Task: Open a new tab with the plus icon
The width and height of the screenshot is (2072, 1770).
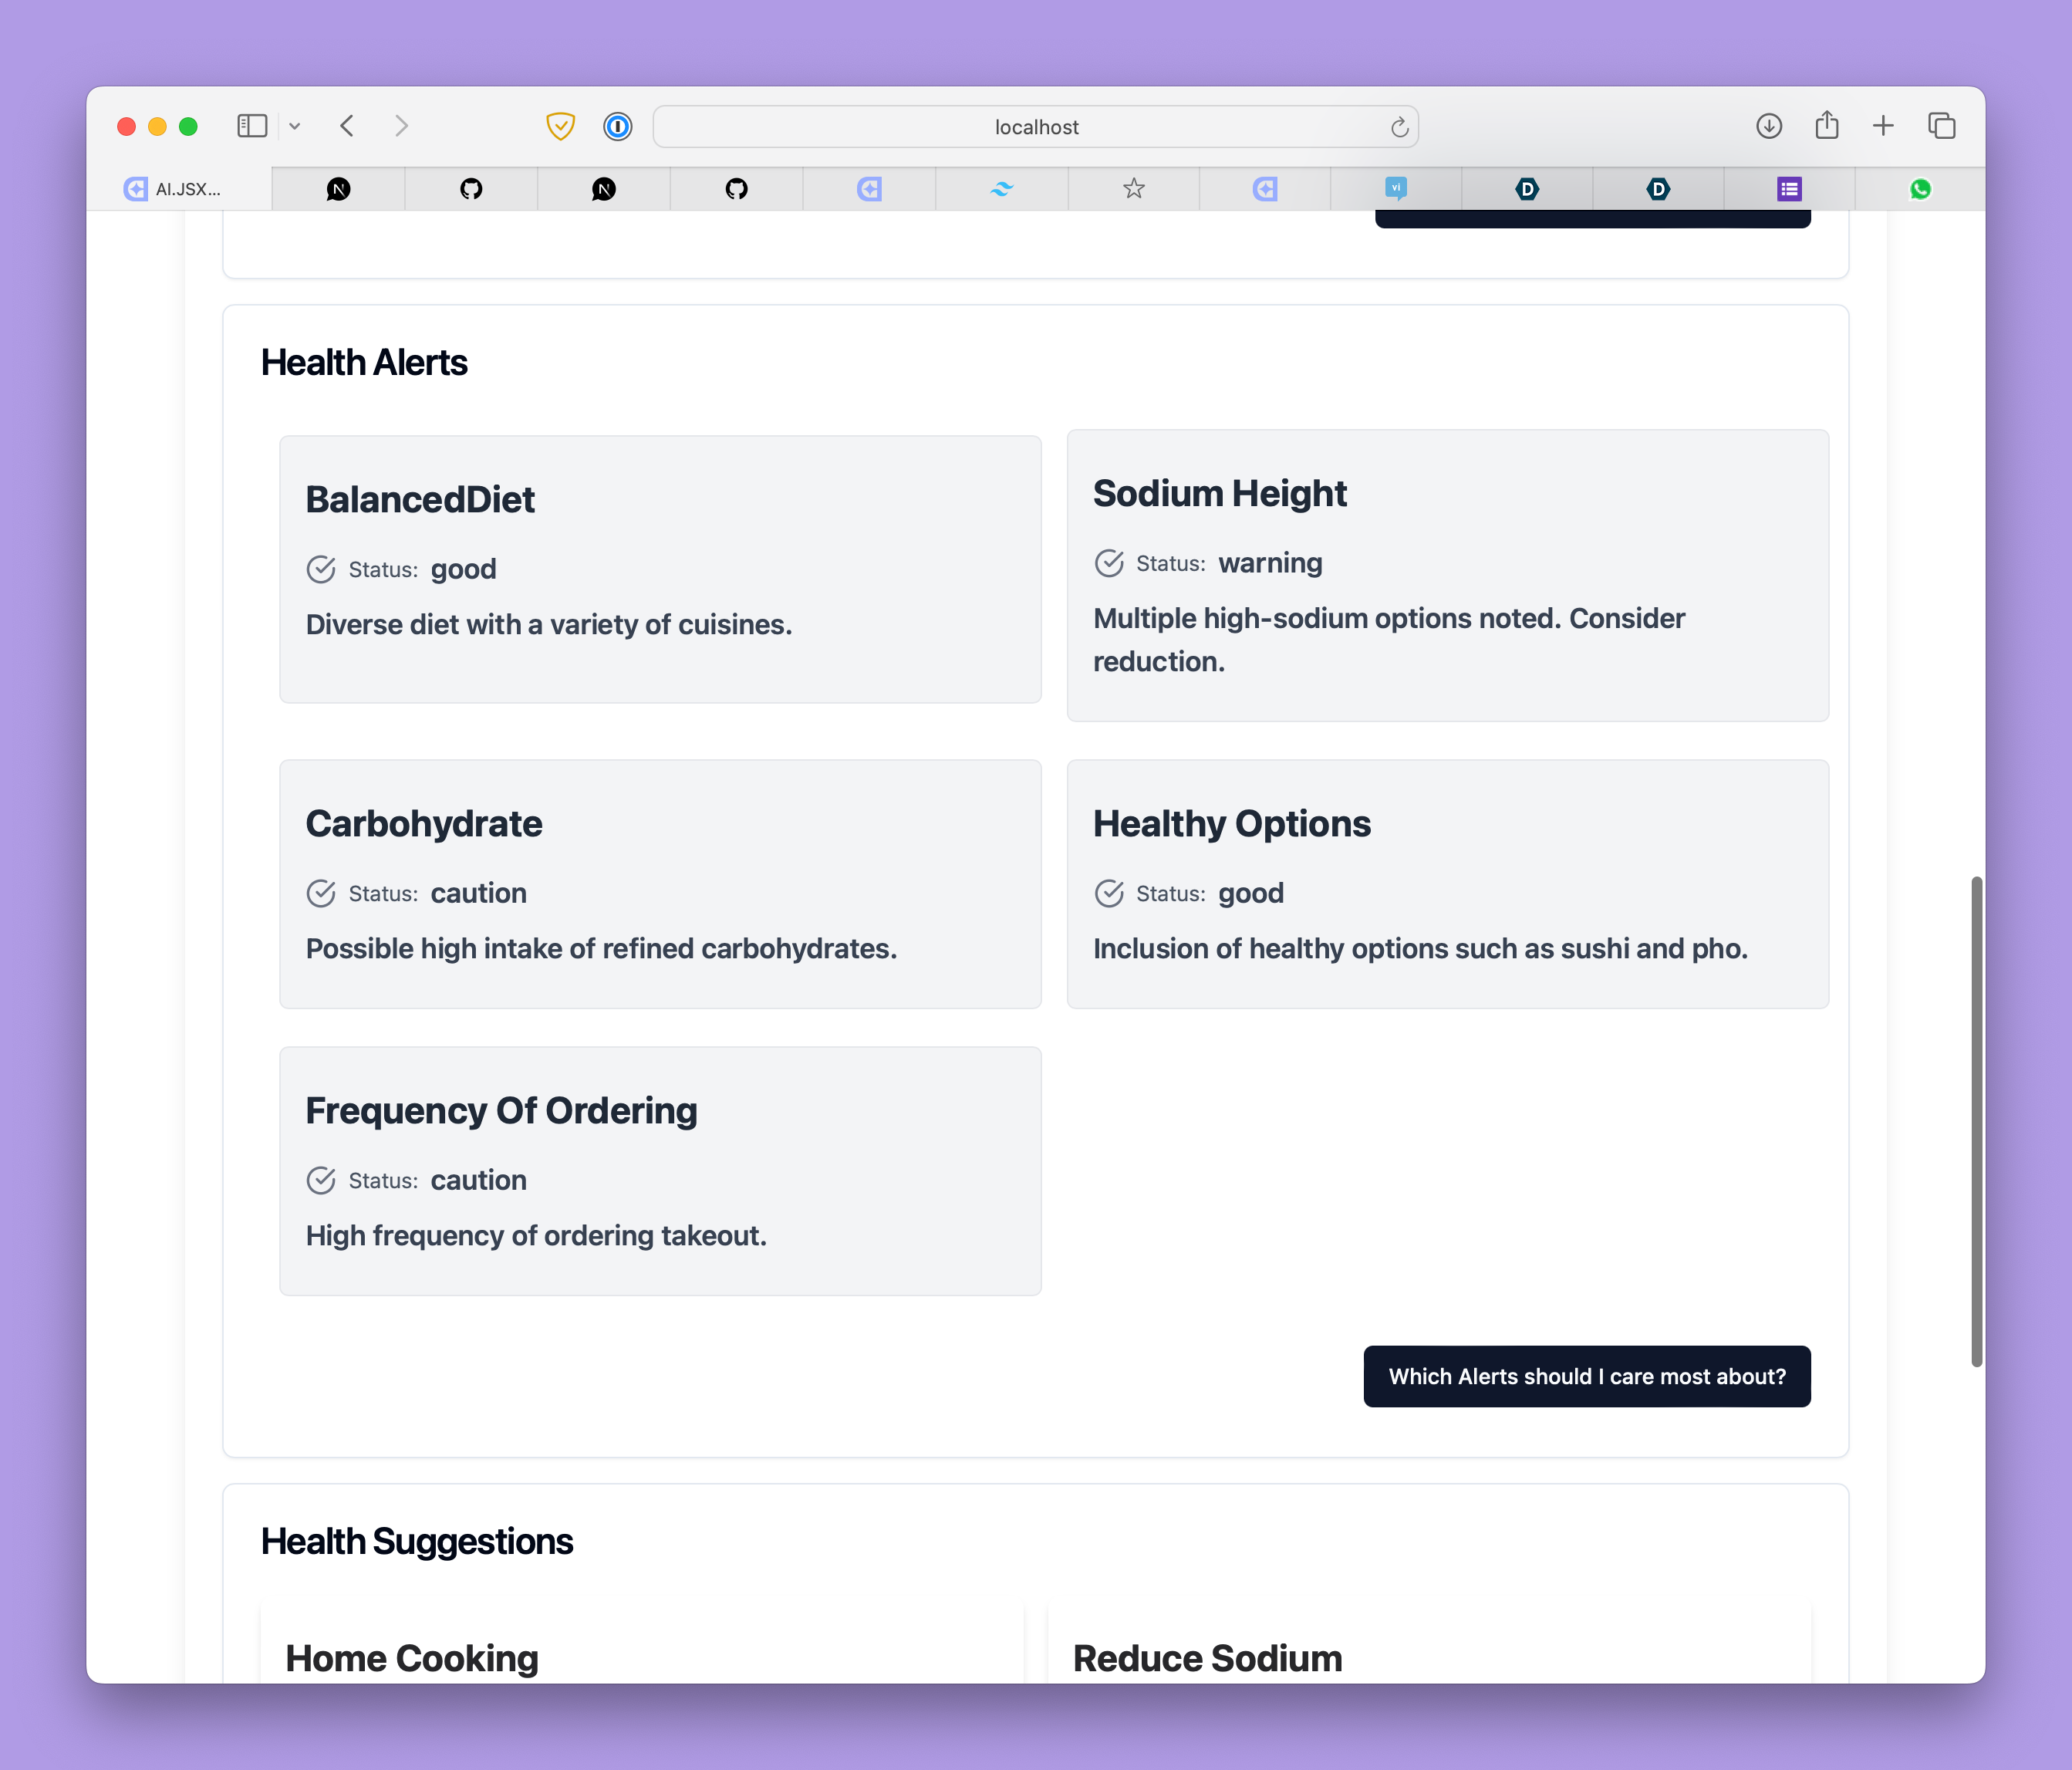Action: pos(1883,126)
